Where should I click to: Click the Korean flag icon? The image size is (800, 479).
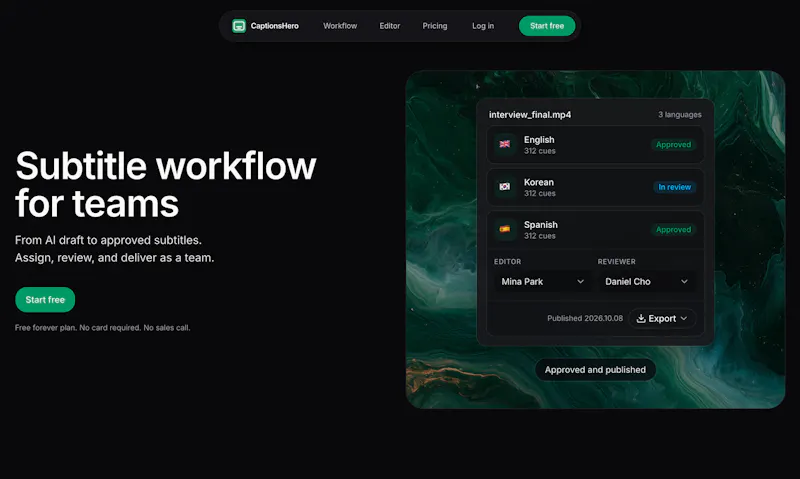(505, 187)
